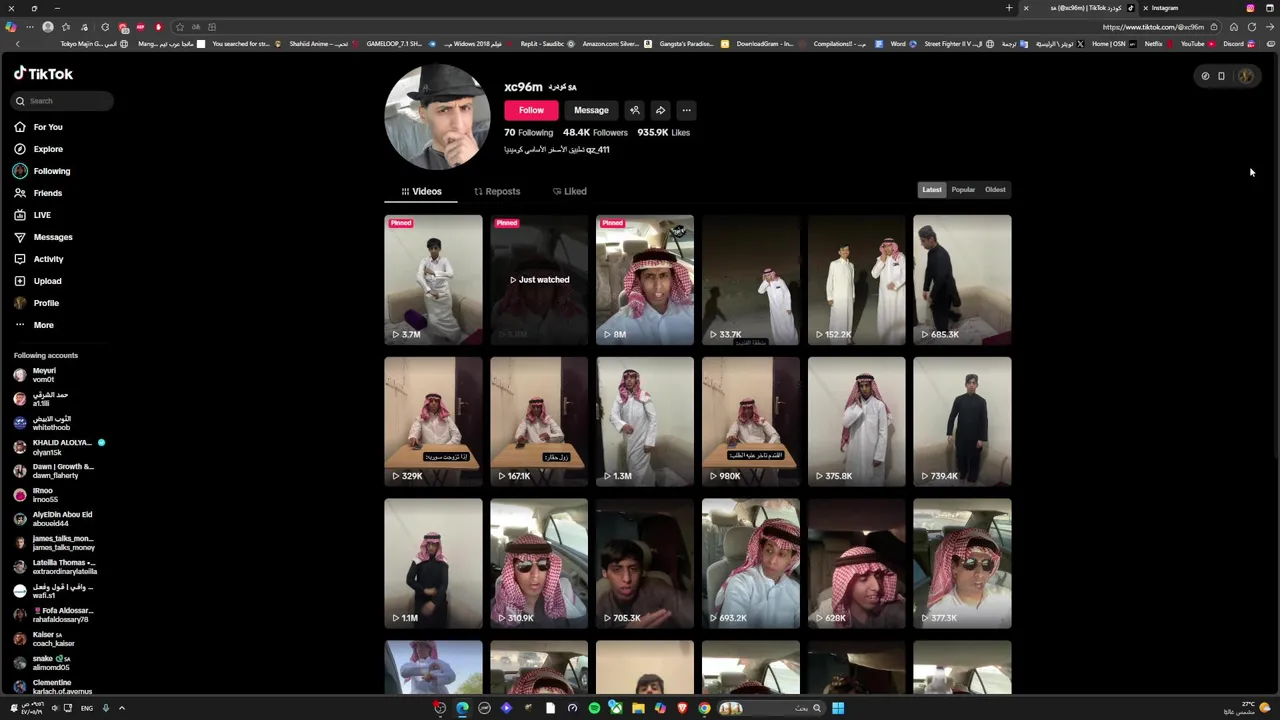Open the pinned video with 8M views
Image resolution: width=1280 pixels, height=720 pixels.
[x=645, y=280]
